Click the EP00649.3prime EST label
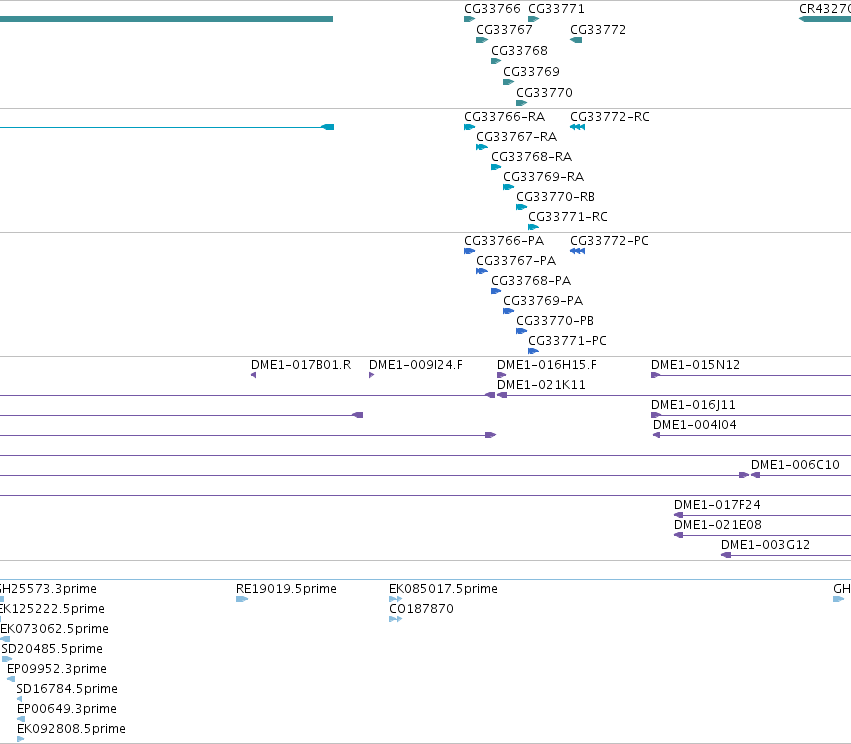This screenshot has width=851, height=744. pos(67,709)
